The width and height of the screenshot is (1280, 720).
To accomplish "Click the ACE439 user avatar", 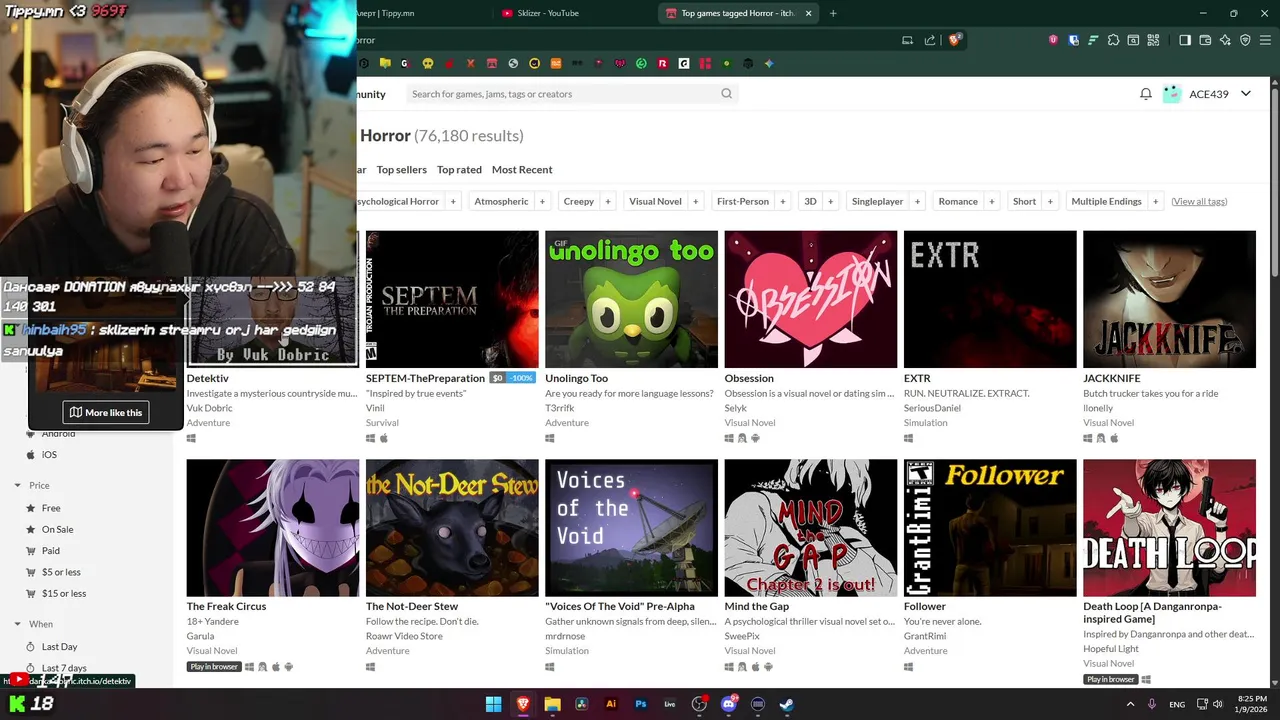I will point(1172,94).
